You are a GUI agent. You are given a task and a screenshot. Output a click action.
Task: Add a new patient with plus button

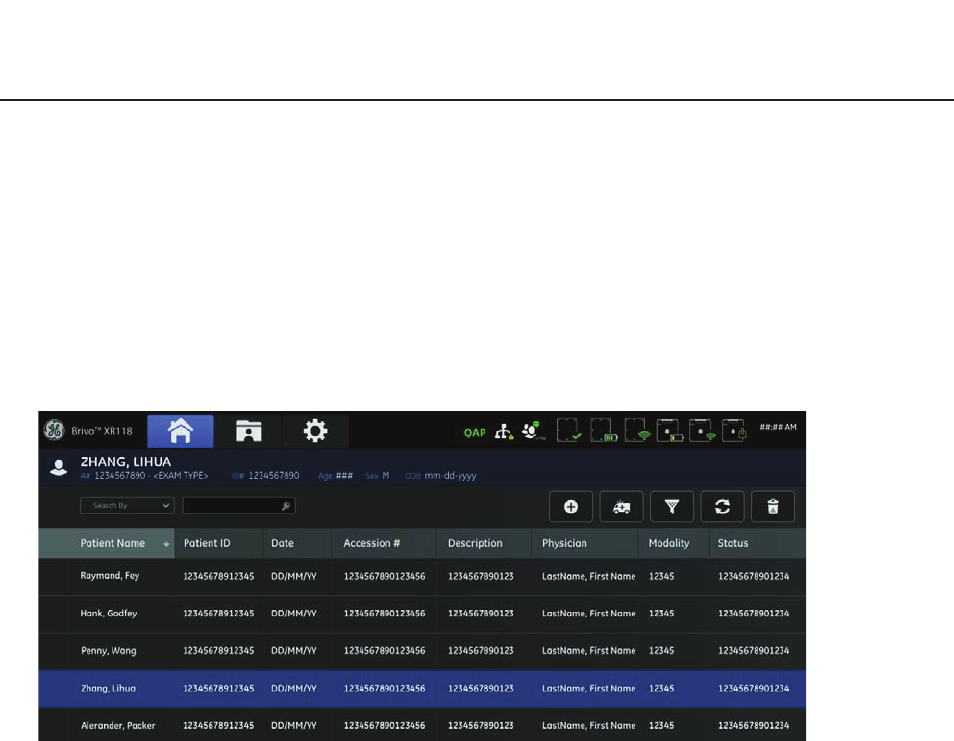[571, 507]
